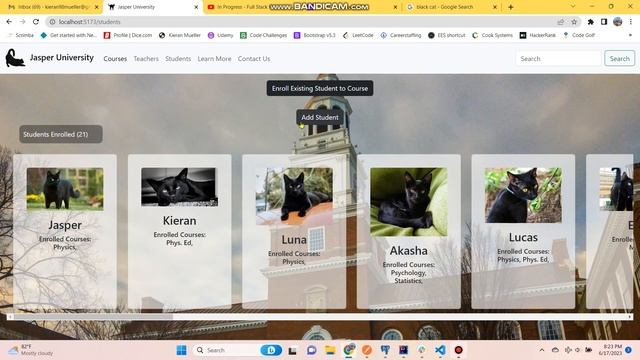Open the weather widget showing 82°F
This screenshot has width=640, height=360.
click(x=31, y=350)
